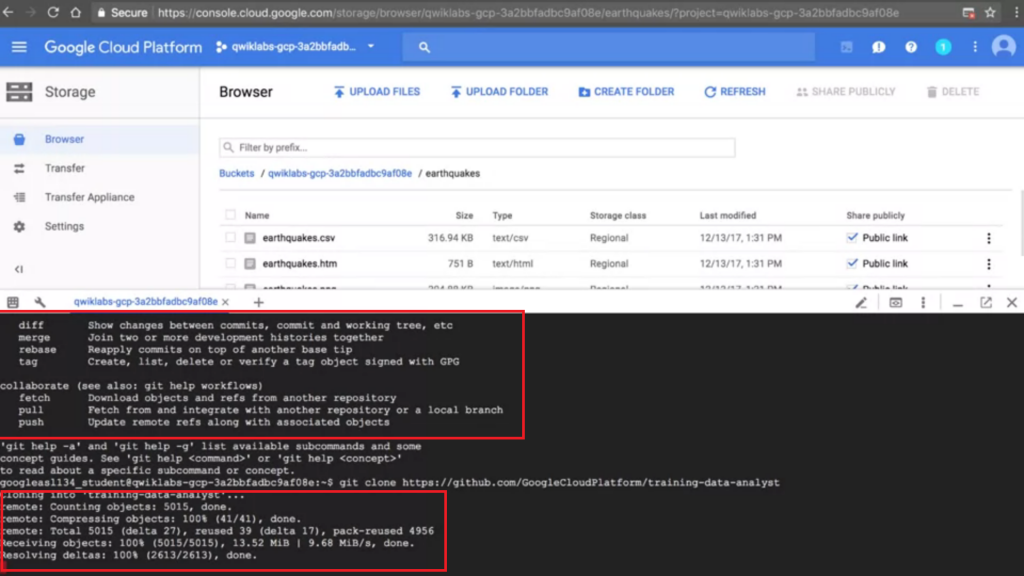This screenshot has width=1024, height=576.
Task: Click Share Publicly button
Action: [846, 92]
